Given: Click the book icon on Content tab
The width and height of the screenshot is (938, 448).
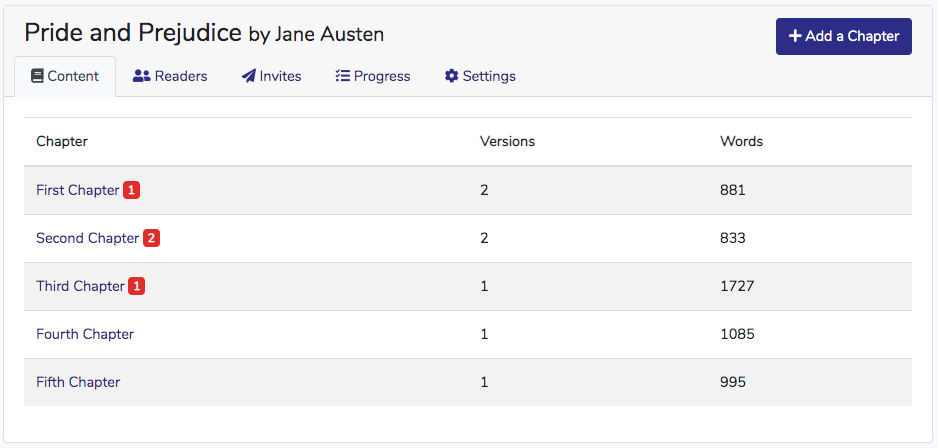Looking at the screenshot, I should [37, 76].
